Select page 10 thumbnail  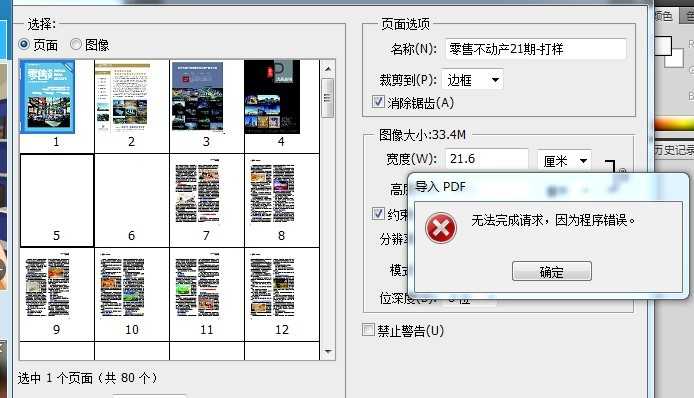pyautogui.click(x=131, y=294)
